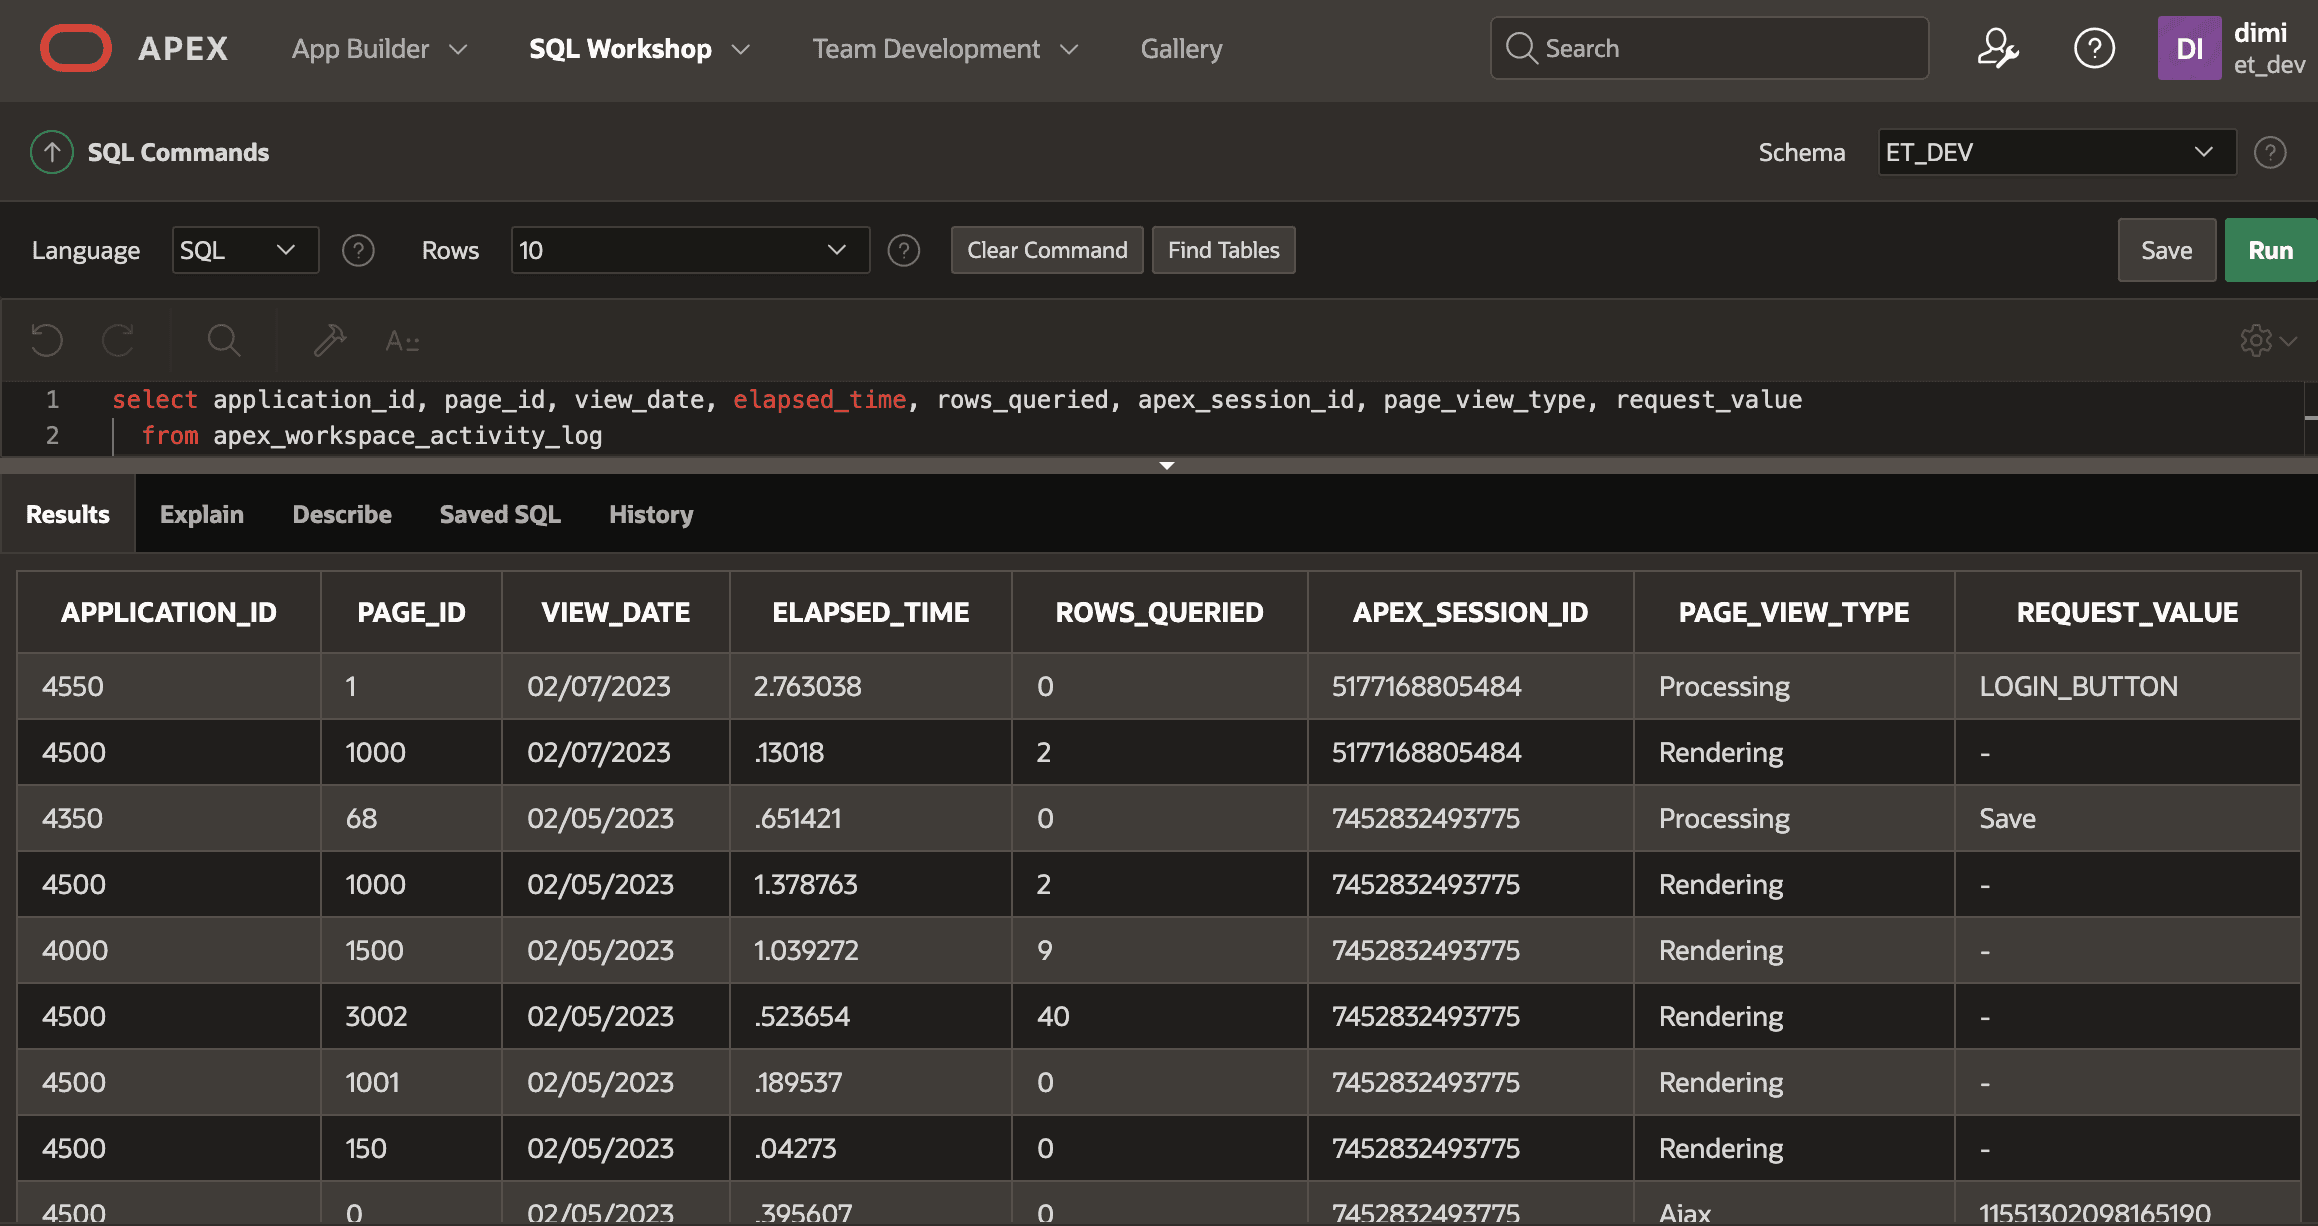This screenshot has width=2318, height=1226.
Task: Collapse the results pane using the divider handle
Action: point(1166,464)
